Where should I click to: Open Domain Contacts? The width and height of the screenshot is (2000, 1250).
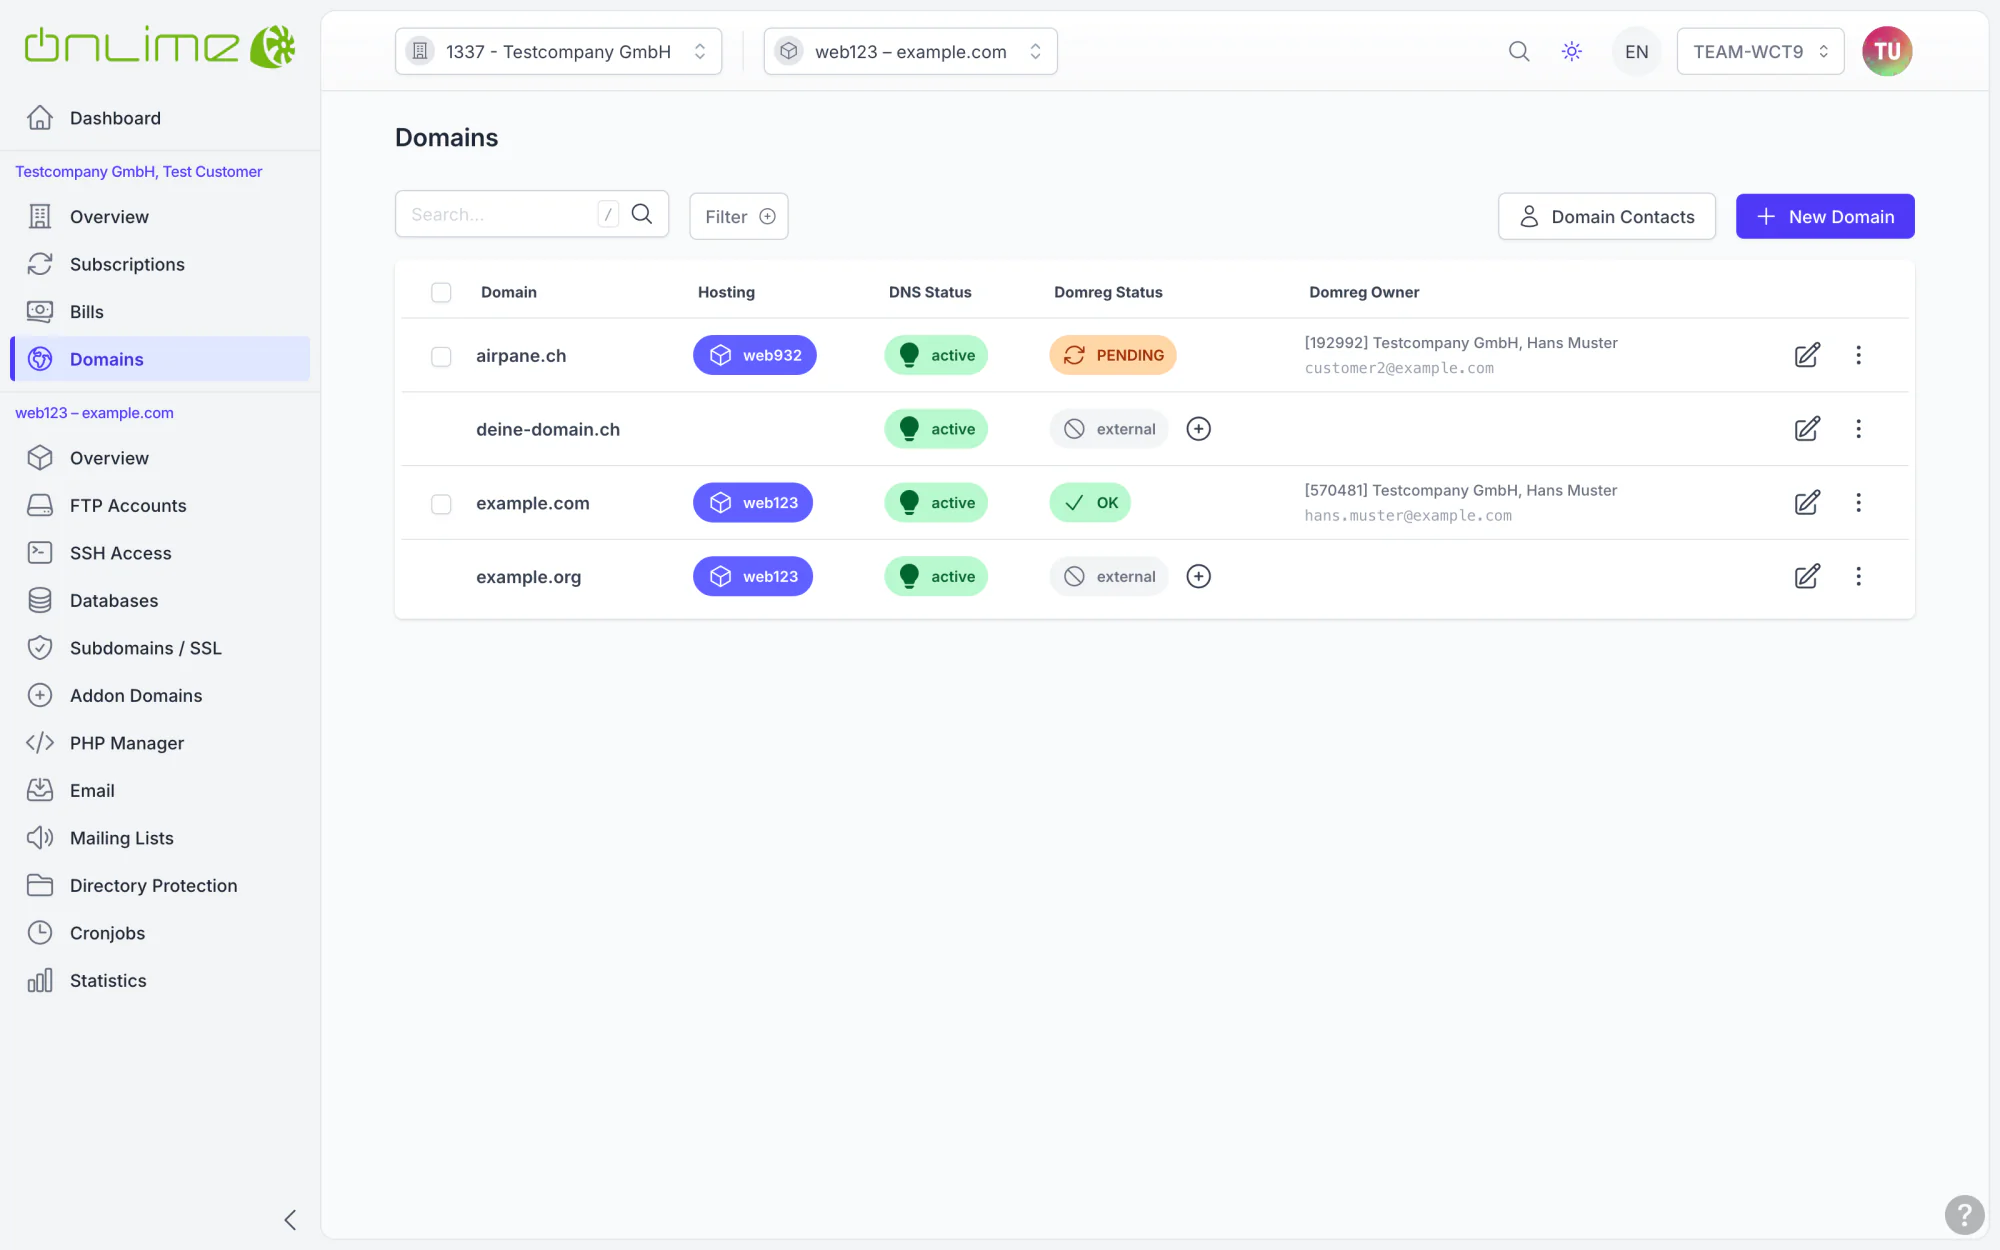tap(1606, 216)
